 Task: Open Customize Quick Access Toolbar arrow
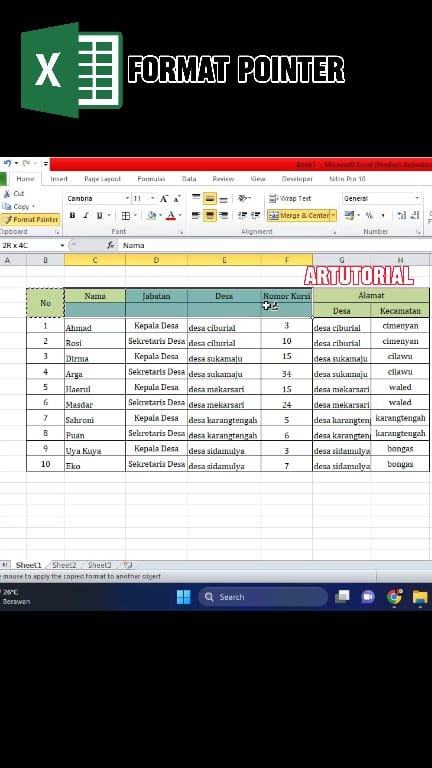click(x=45, y=164)
